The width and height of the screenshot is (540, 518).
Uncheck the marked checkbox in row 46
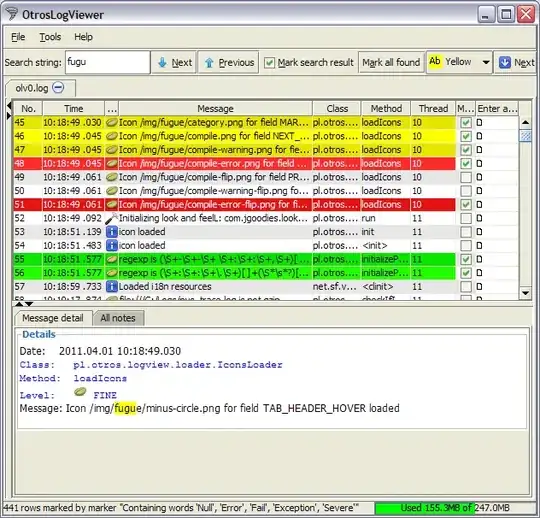pos(466,136)
